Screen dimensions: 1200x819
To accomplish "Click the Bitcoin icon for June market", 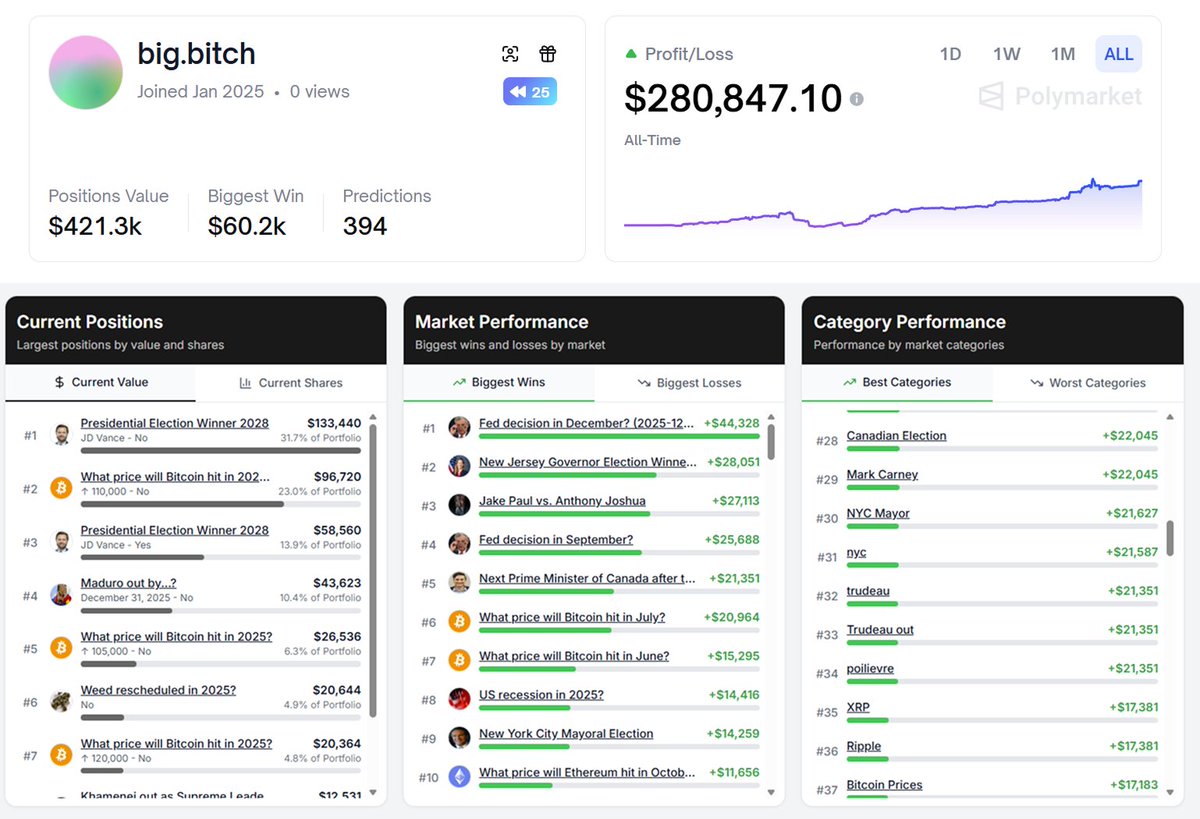I will pyautogui.click(x=460, y=660).
